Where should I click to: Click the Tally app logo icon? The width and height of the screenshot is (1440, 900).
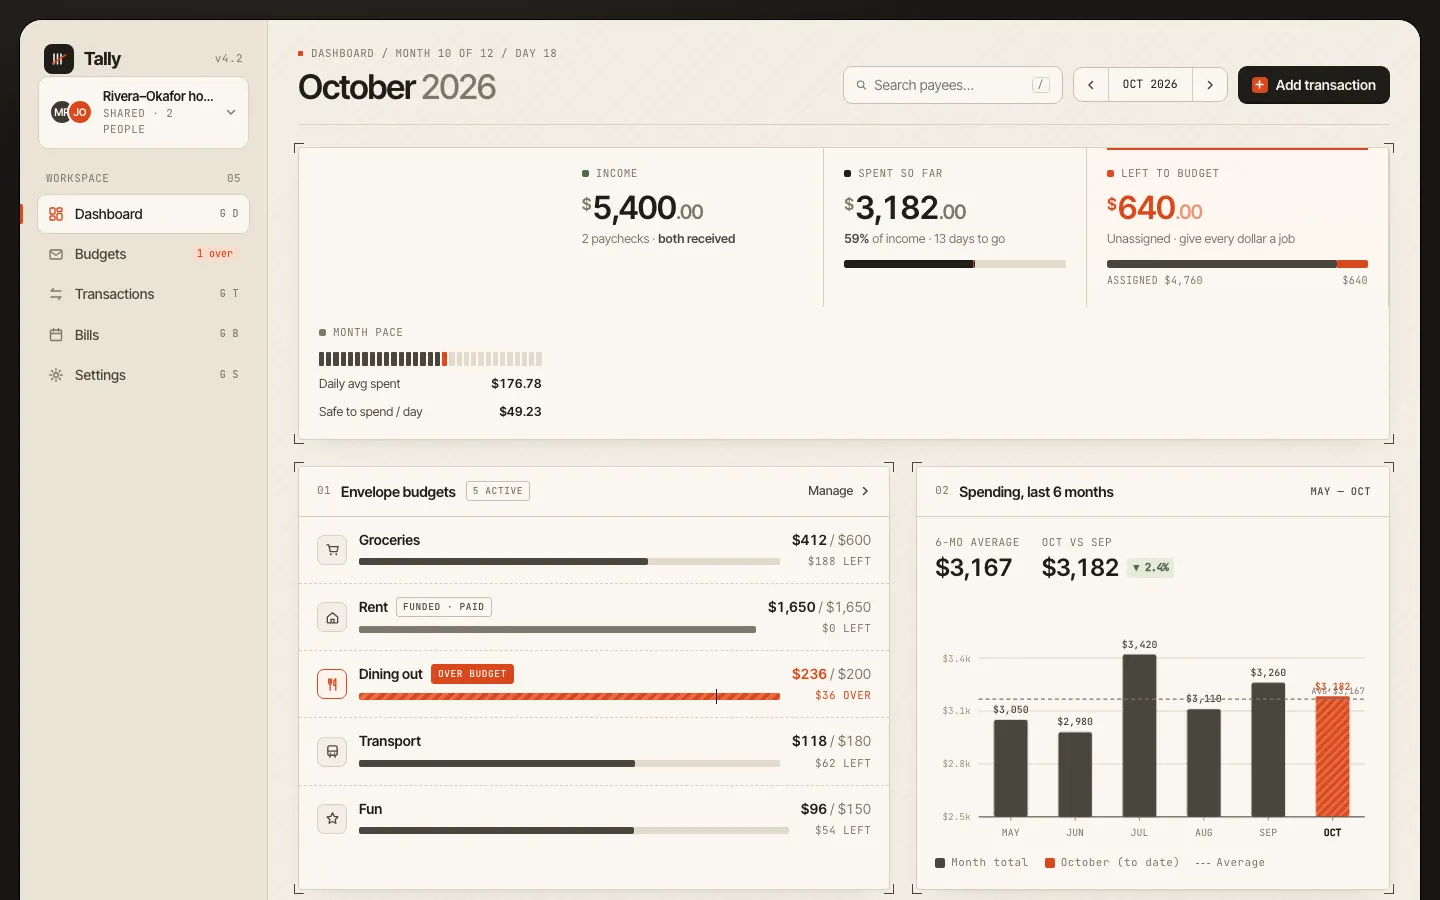tap(59, 59)
